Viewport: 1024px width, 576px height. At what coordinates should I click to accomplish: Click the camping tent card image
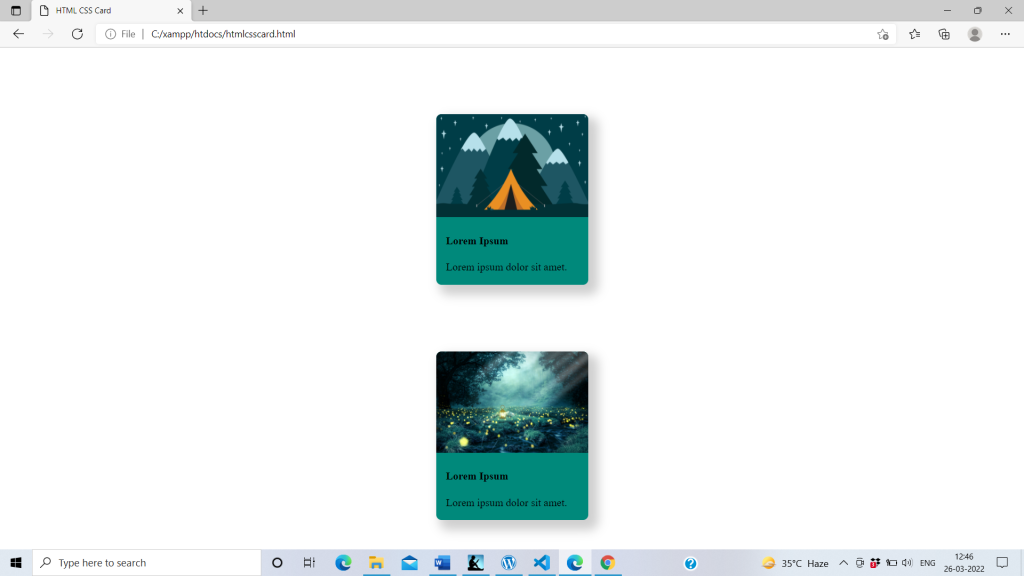[x=512, y=165]
